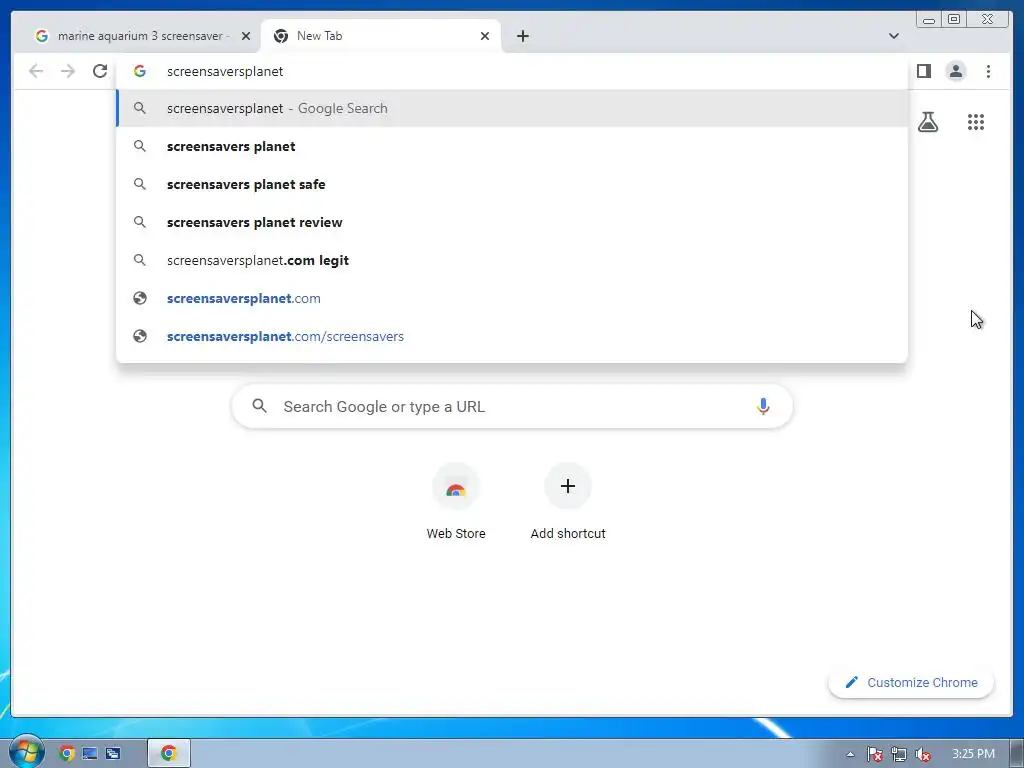1024x768 pixels.
Task: Click the 'Search Google or type a URL' box
Action: coord(512,406)
